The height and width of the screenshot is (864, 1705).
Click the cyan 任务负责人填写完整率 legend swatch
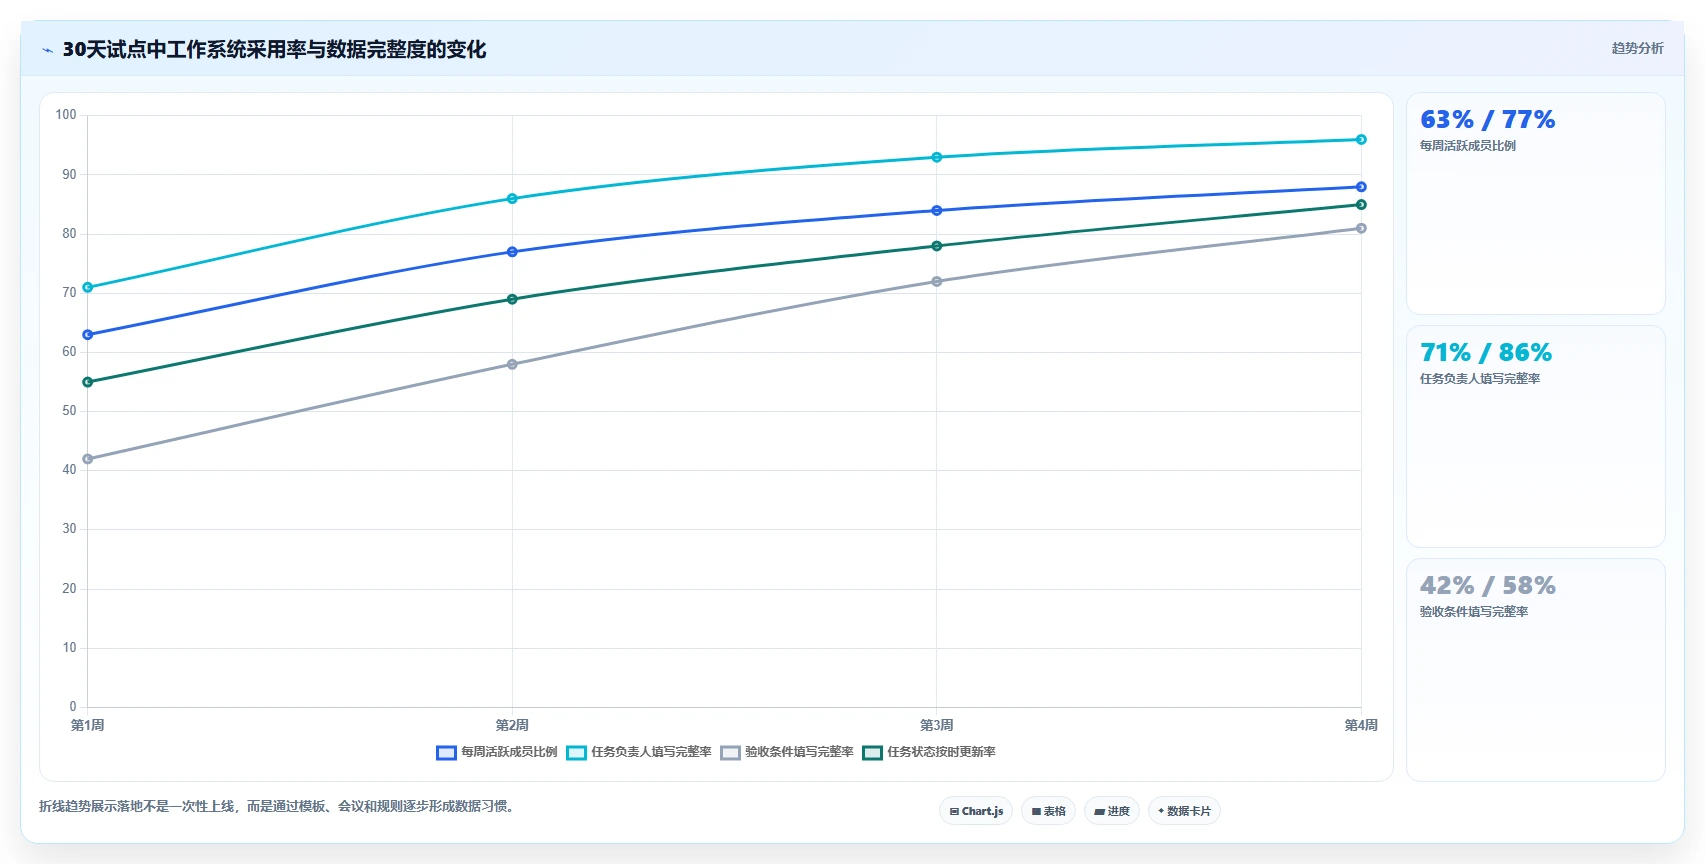(x=576, y=753)
